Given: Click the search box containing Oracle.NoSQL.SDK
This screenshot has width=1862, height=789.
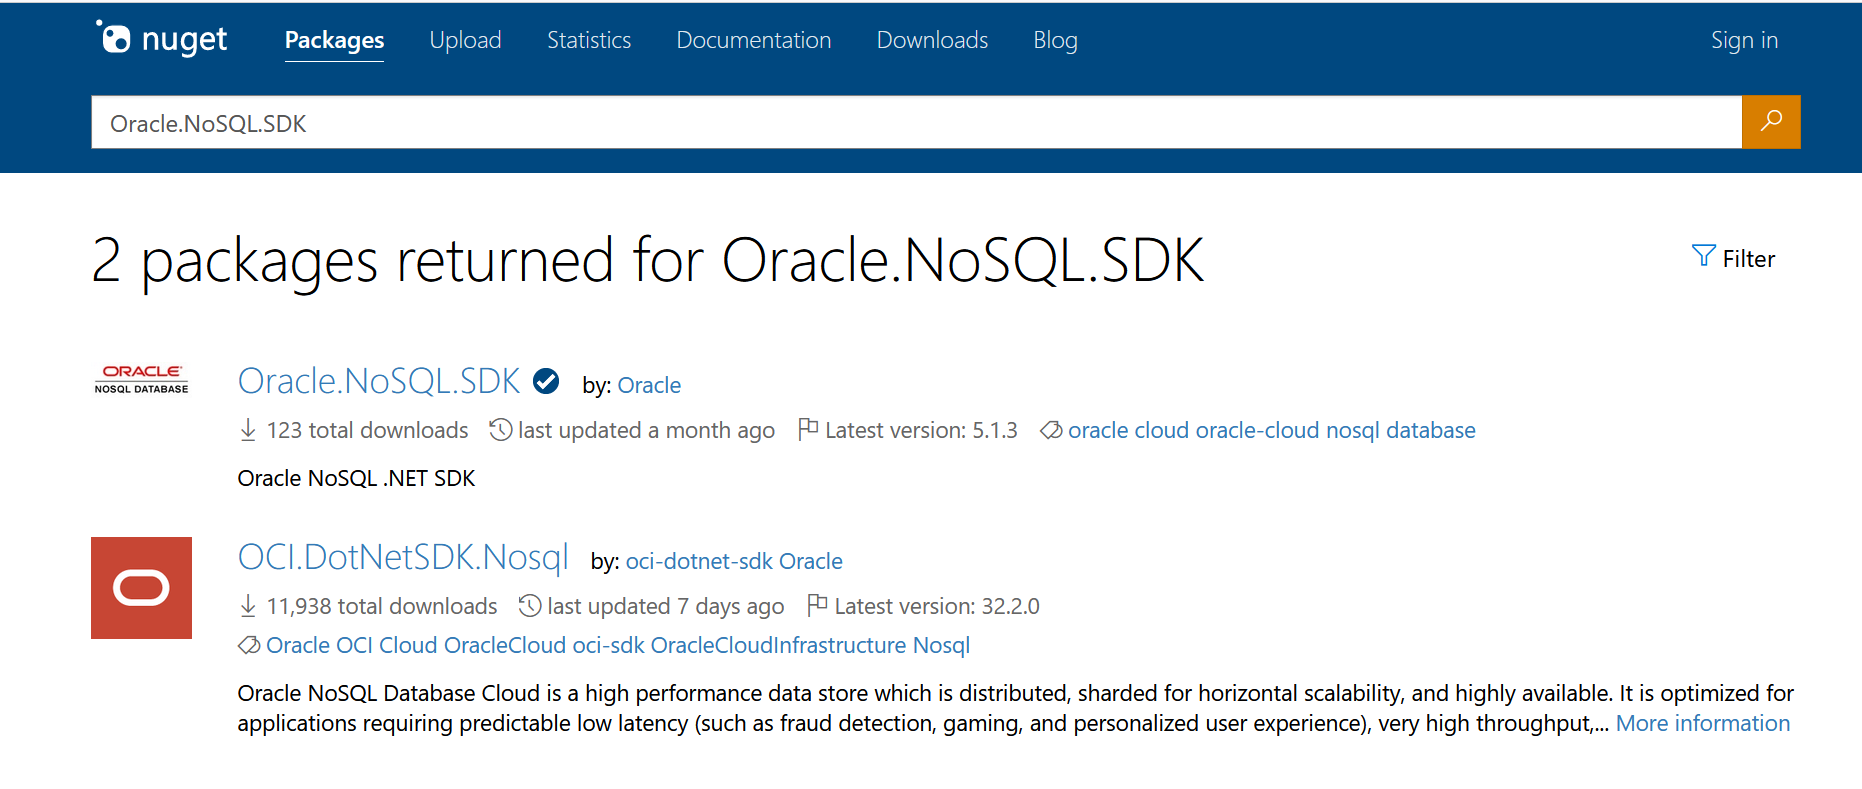Looking at the screenshot, I should tap(915, 123).
